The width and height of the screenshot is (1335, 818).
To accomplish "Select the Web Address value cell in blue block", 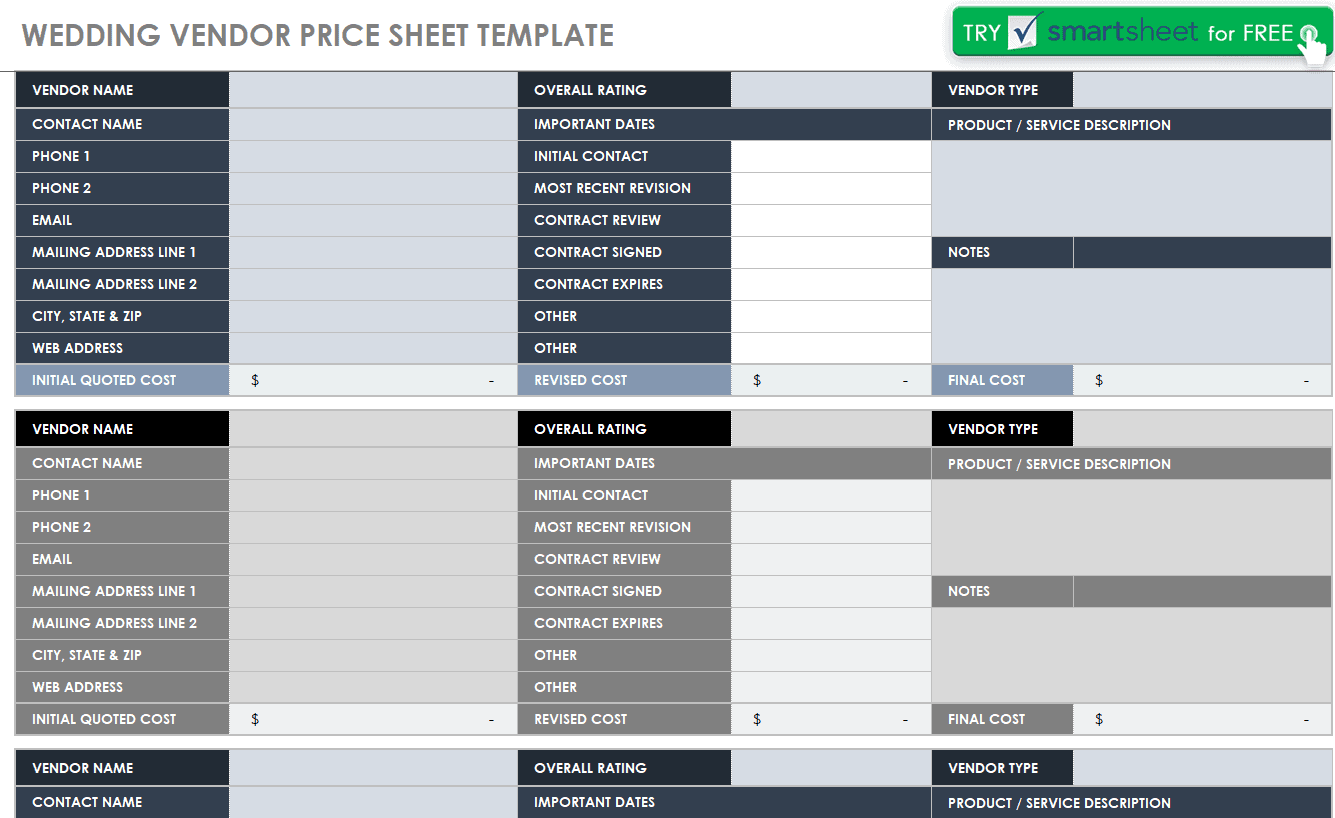I will tap(373, 348).
